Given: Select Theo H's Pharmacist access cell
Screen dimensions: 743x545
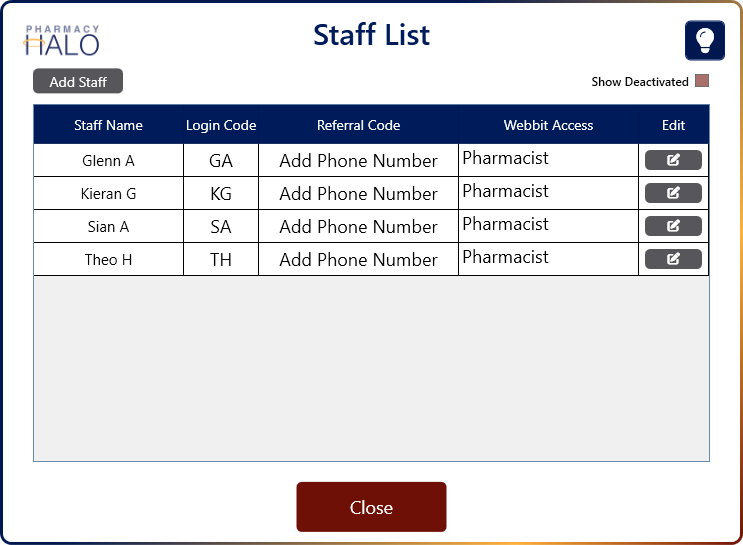Looking at the screenshot, I should (548, 259).
